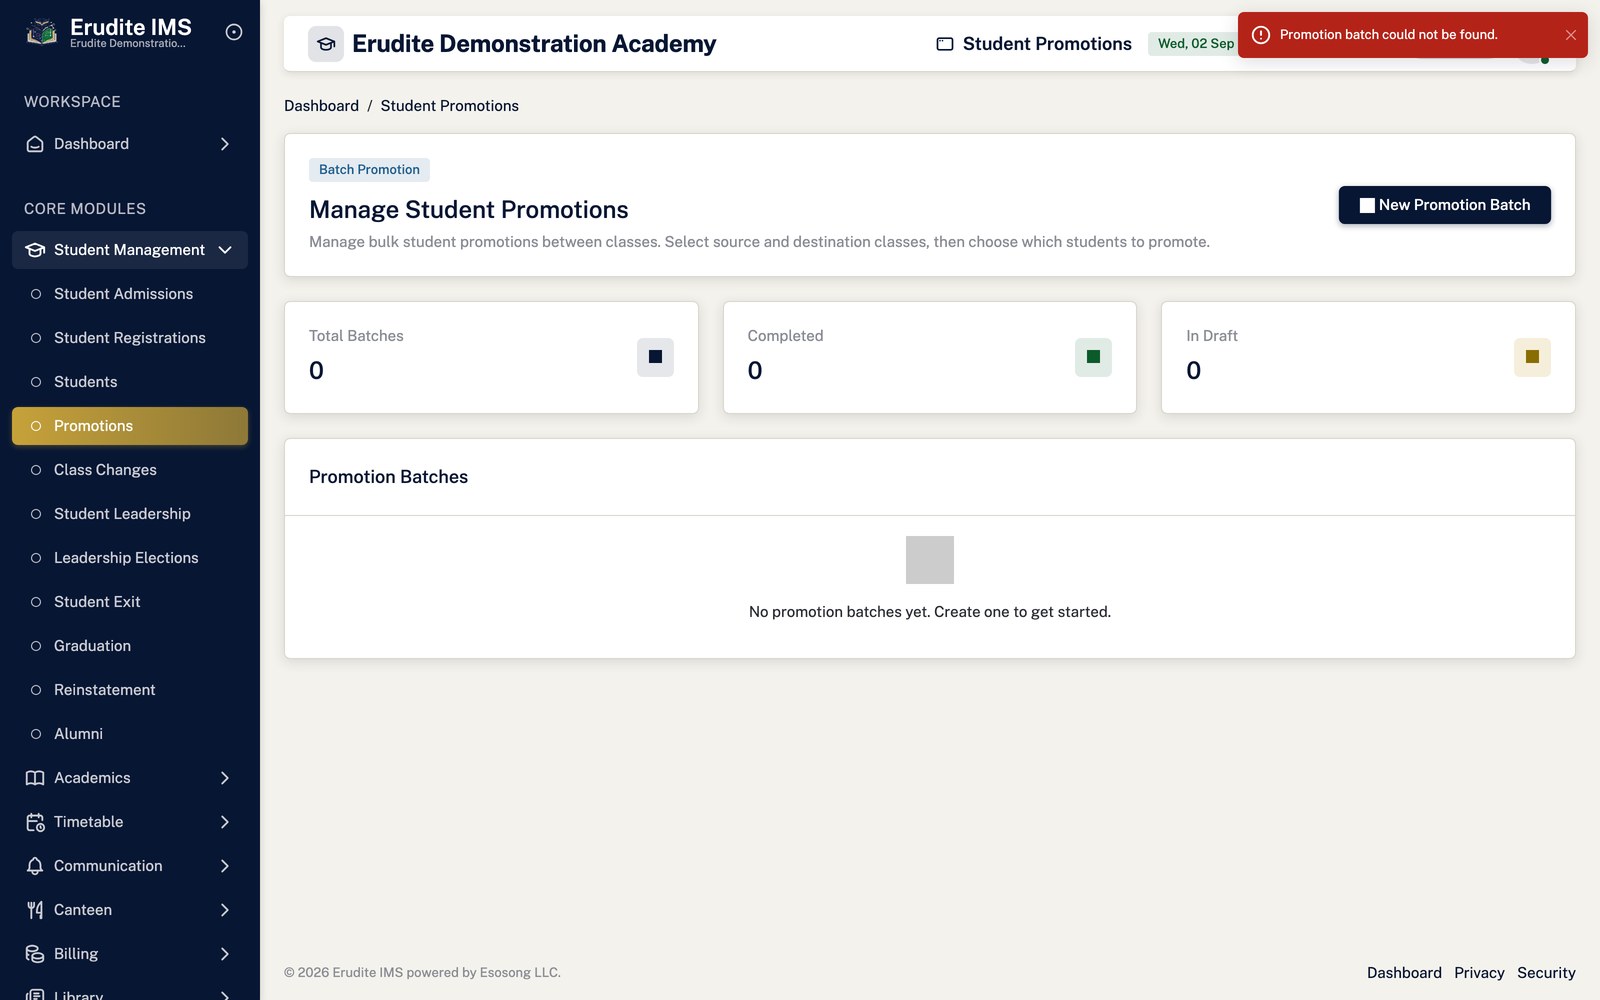
Task: Select the Promotions sidebar item
Action: [x=130, y=426]
